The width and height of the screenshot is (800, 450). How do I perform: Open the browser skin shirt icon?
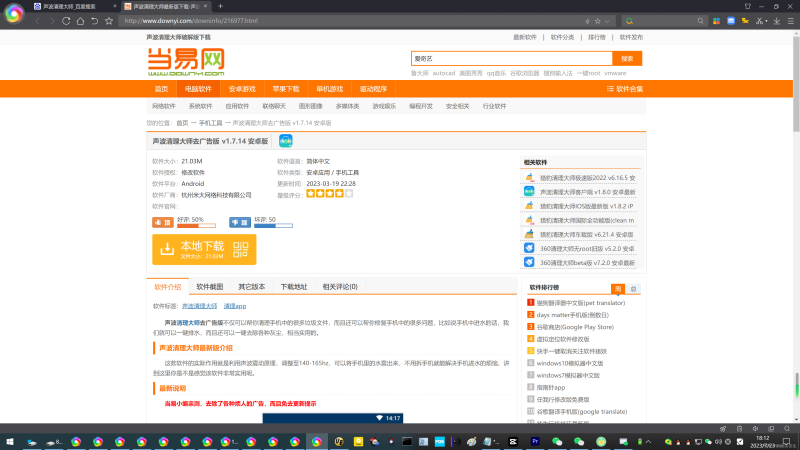[x=747, y=6]
